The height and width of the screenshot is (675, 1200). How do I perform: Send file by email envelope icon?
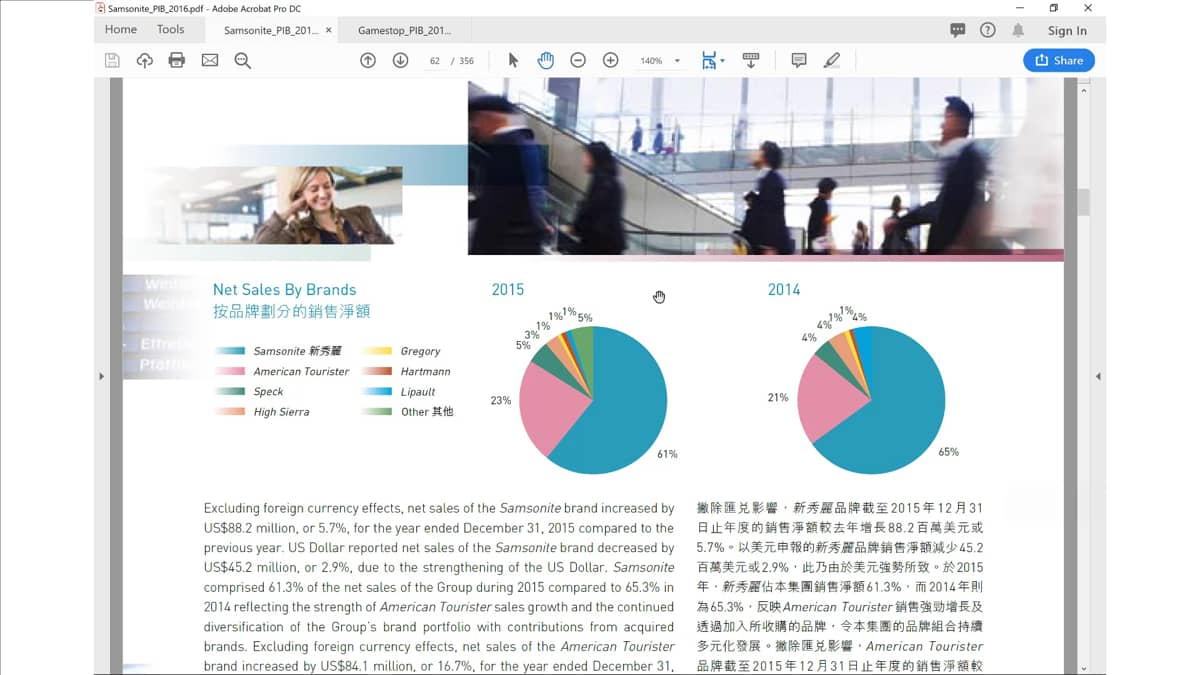[x=209, y=60]
